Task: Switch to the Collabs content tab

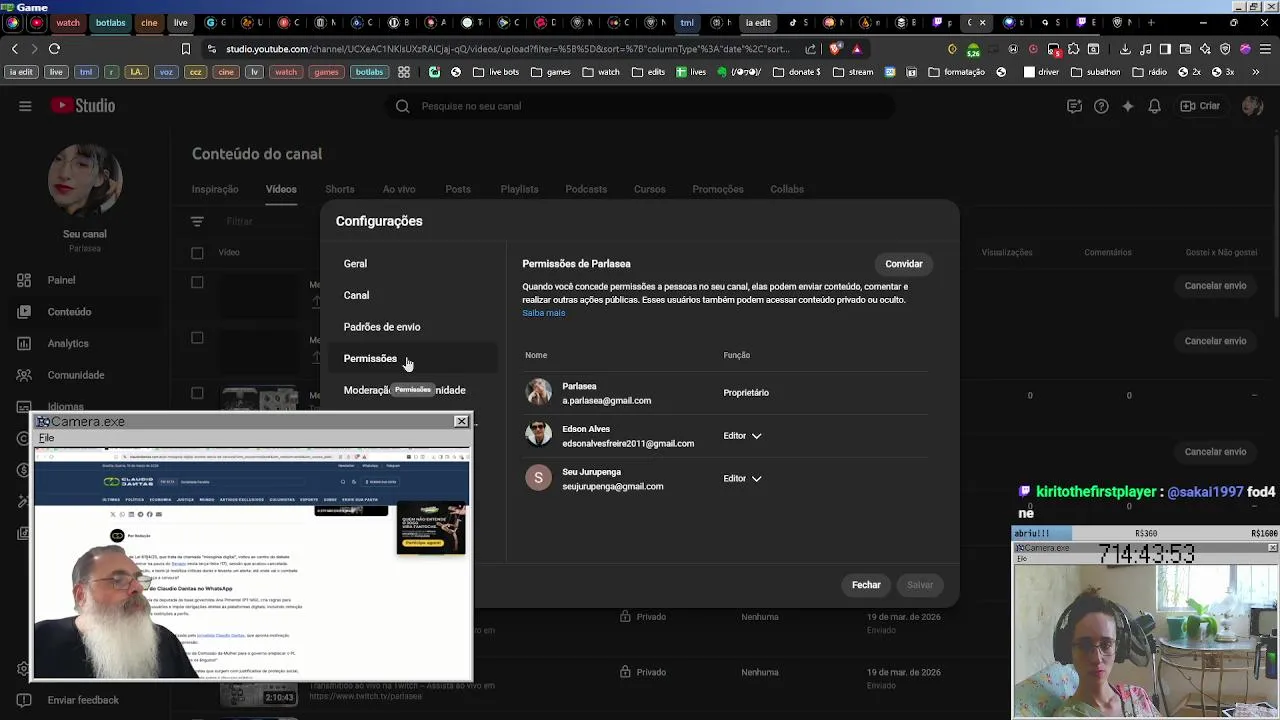Action: pos(787,189)
